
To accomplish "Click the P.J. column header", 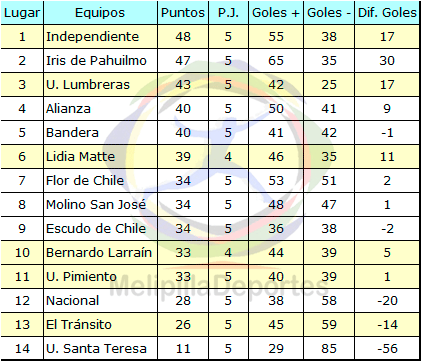I will [228, 13].
